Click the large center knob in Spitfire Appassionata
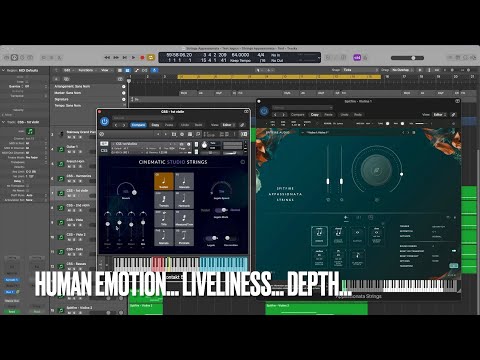 point(376,171)
